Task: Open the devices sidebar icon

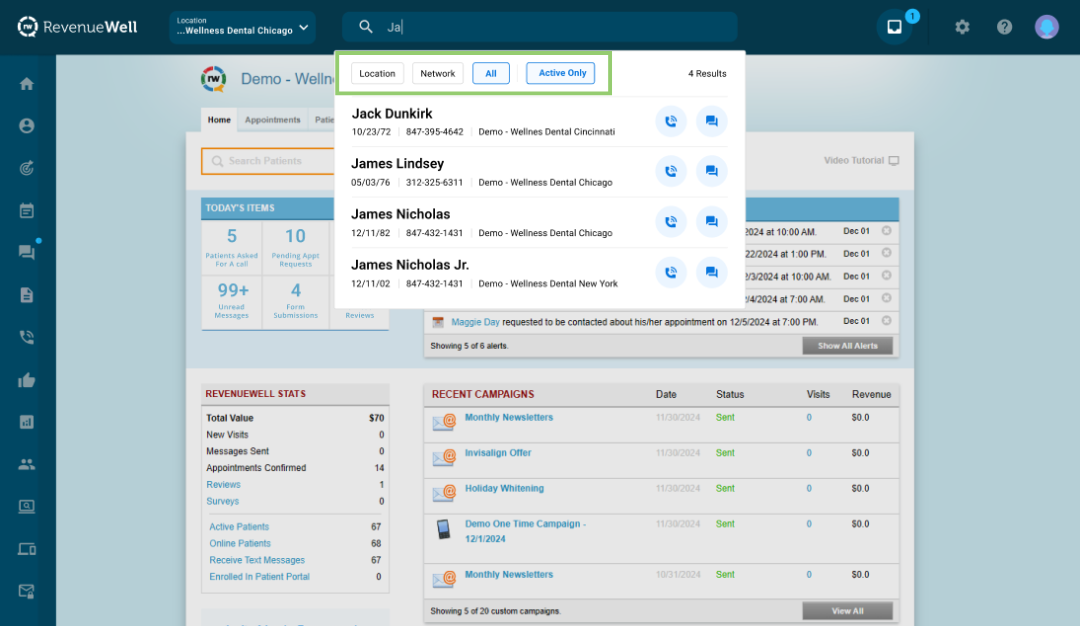Action: tap(26, 550)
